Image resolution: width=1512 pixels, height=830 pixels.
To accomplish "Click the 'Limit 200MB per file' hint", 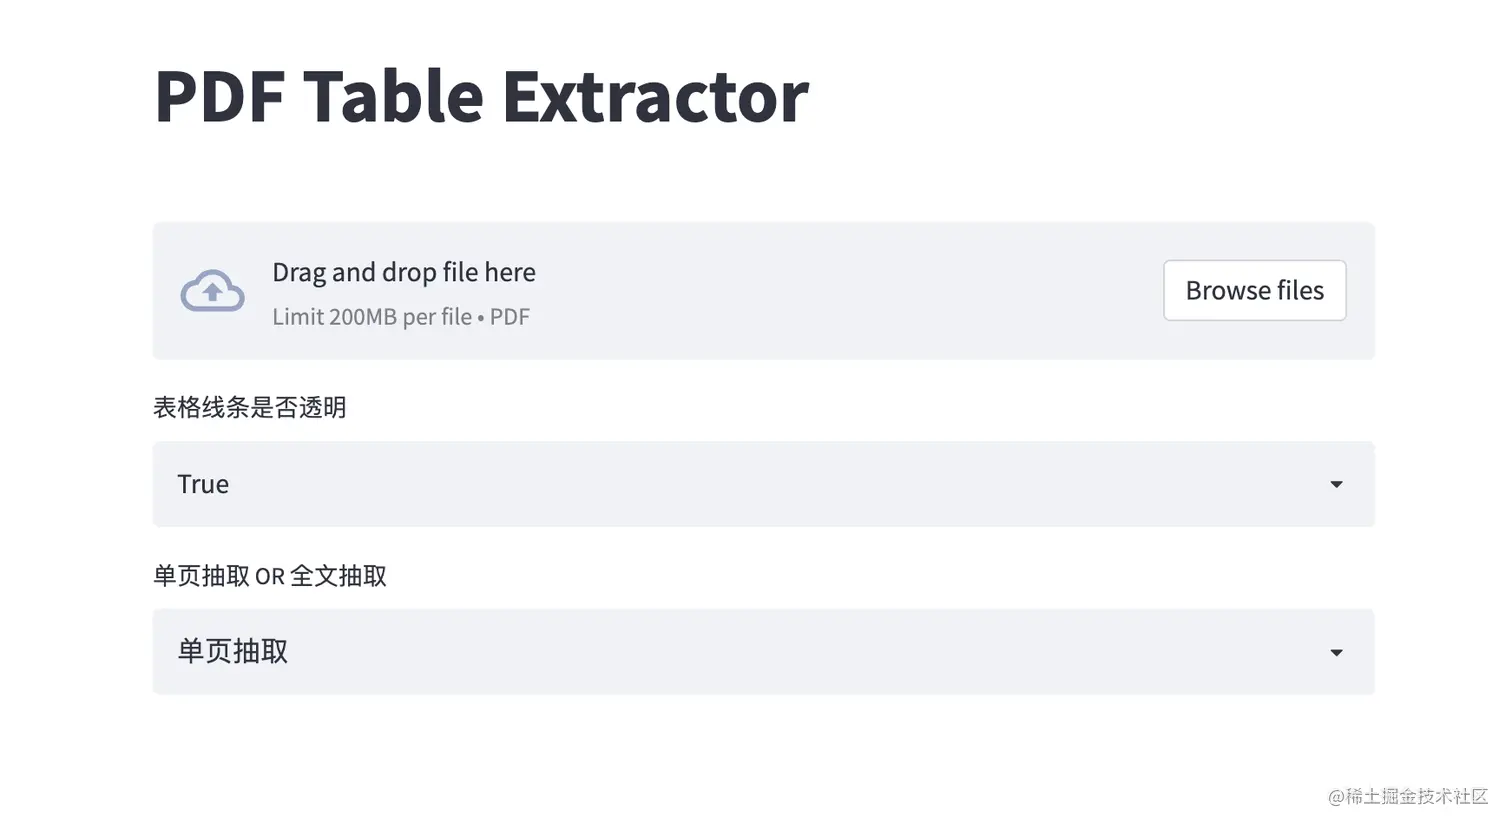I will [x=372, y=317].
